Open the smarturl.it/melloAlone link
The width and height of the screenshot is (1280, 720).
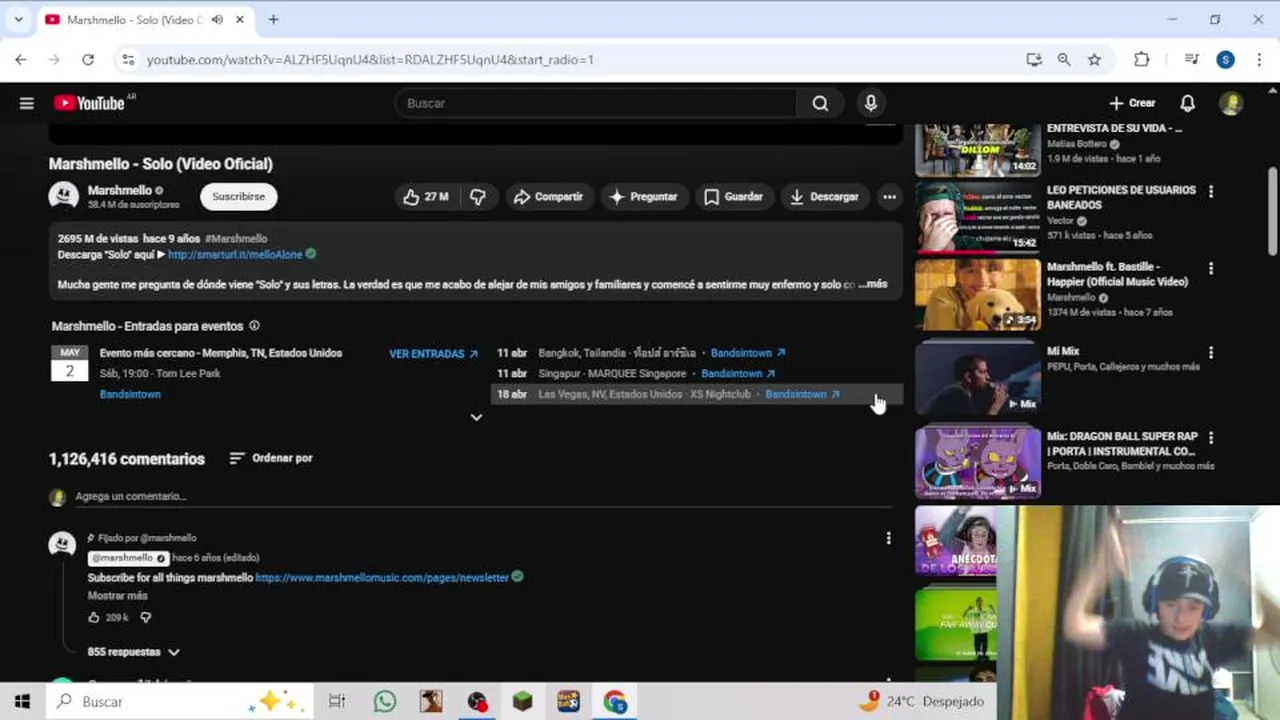tap(235, 255)
